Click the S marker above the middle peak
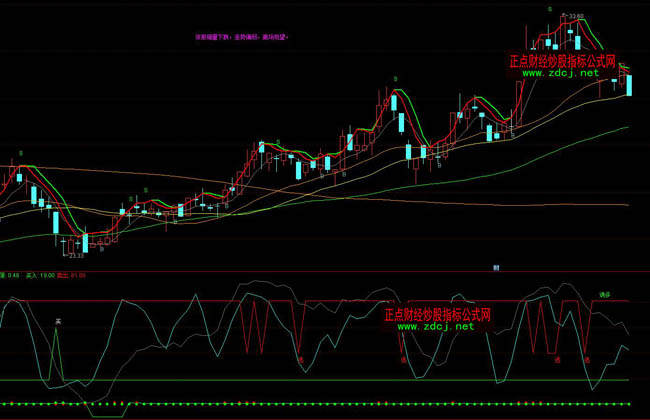This screenshot has height=420, width=650. pyautogui.click(x=396, y=78)
